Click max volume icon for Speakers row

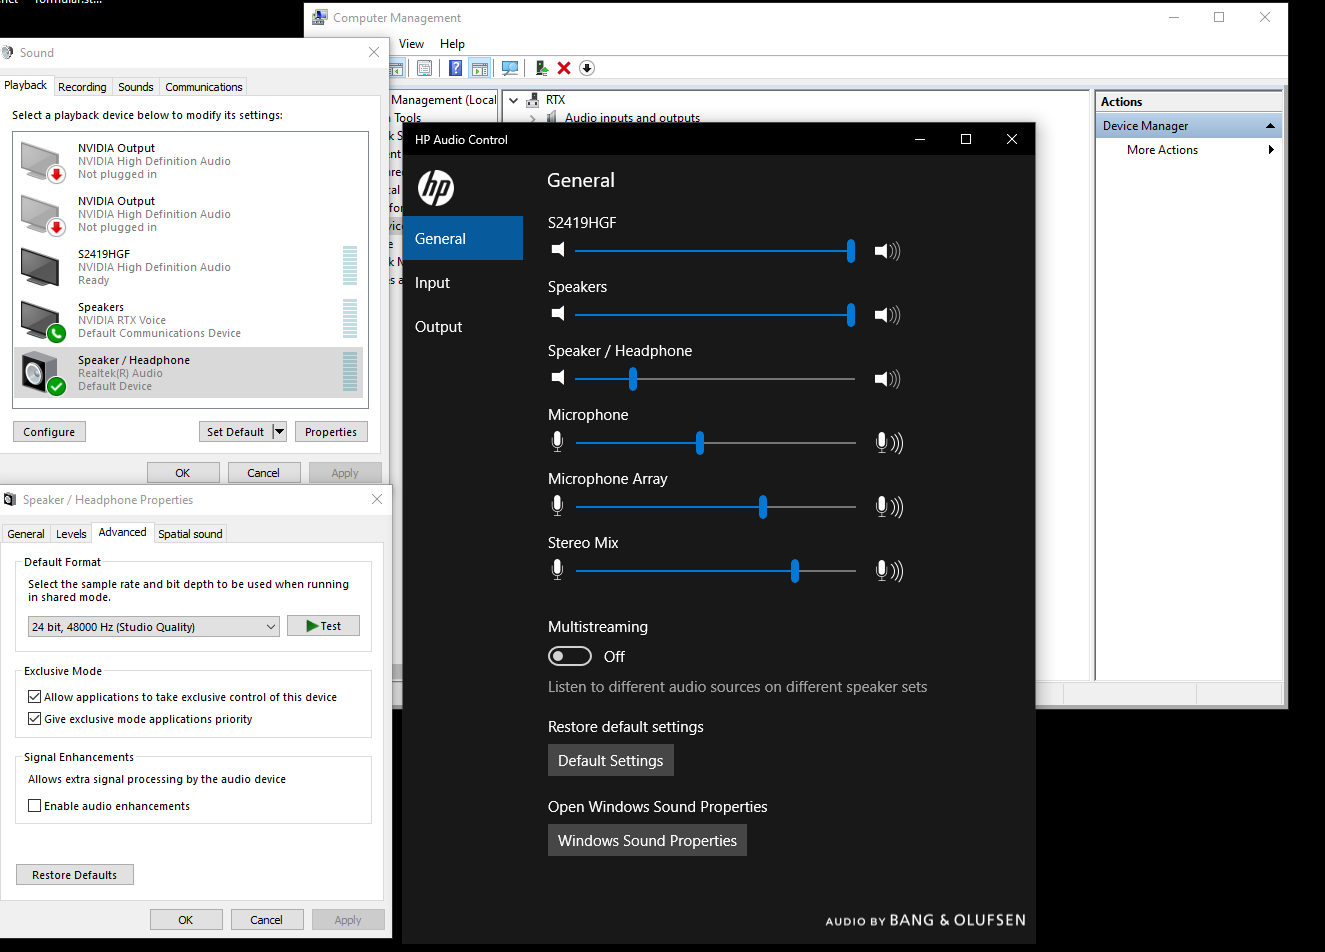click(x=887, y=315)
